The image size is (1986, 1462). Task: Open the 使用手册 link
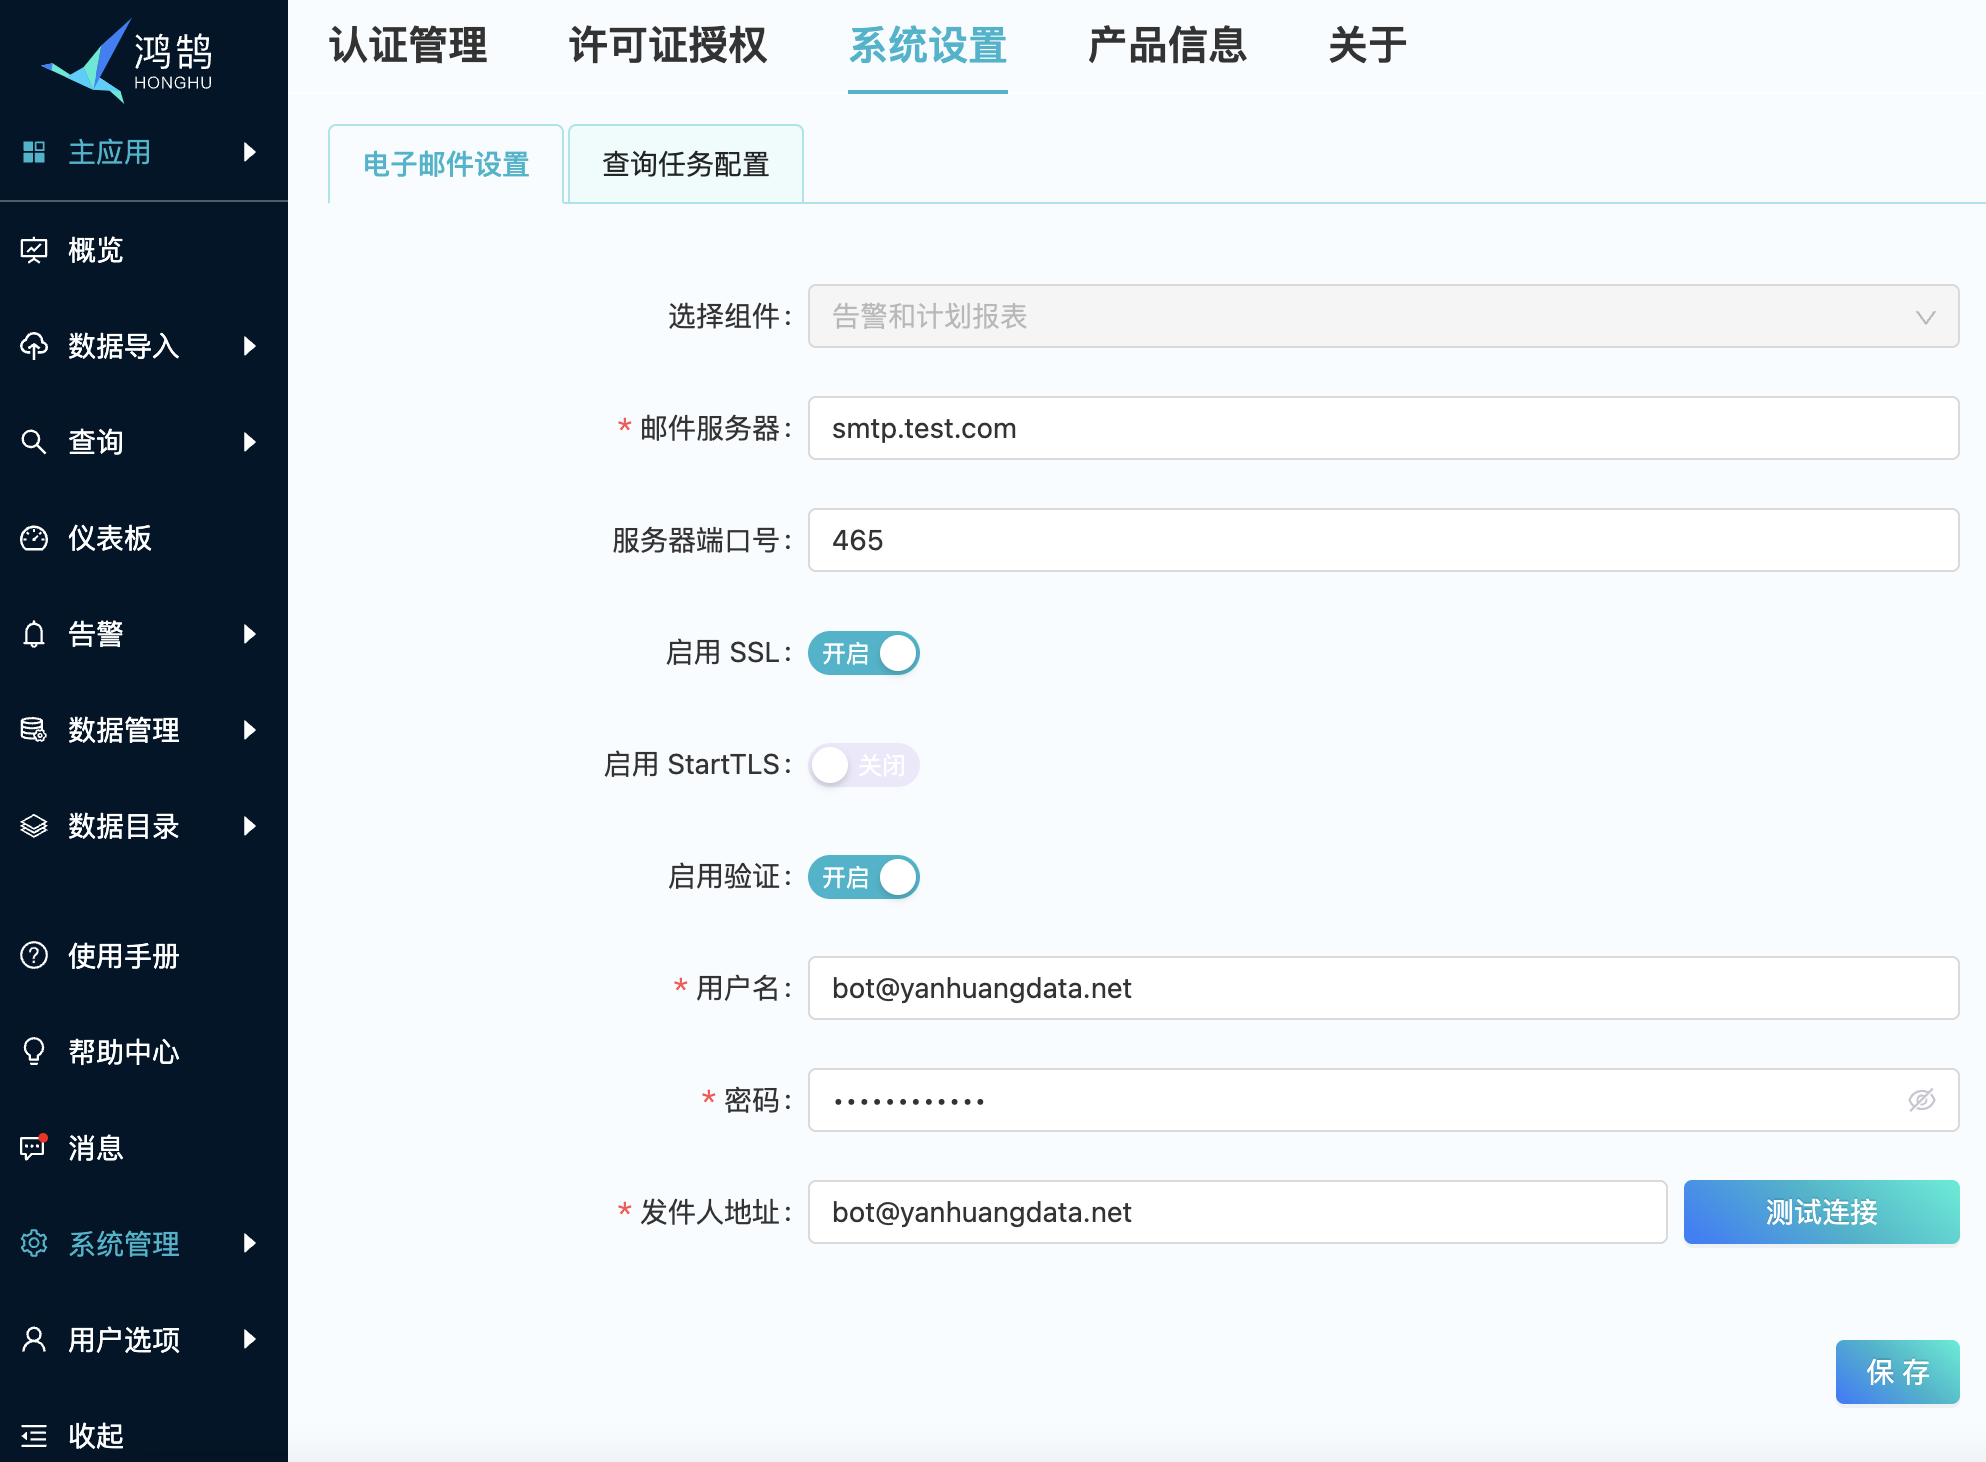click(x=124, y=956)
